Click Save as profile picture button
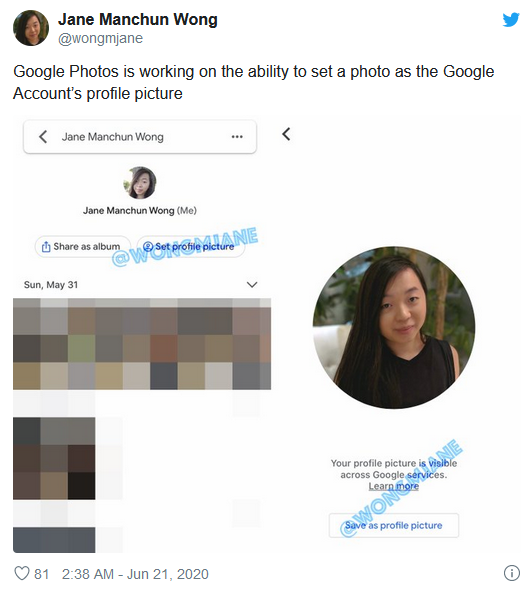 (x=394, y=525)
